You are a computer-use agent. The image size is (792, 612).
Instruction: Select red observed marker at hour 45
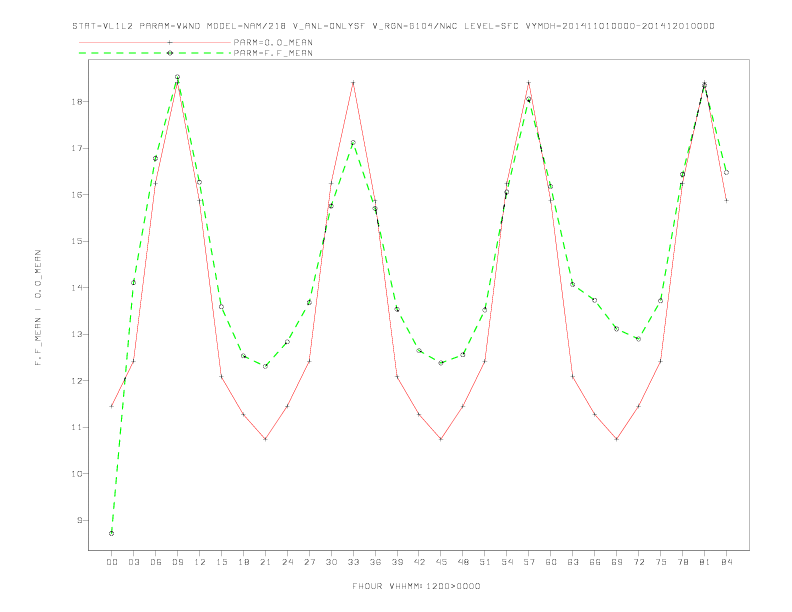point(441,439)
